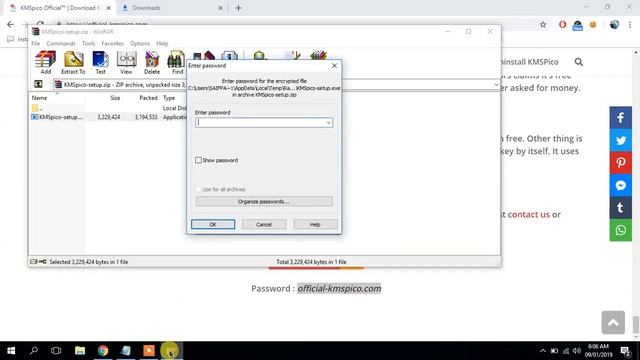Click the uninstall KMSPico nav link
This screenshot has height=360, width=640.
[528, 62]
